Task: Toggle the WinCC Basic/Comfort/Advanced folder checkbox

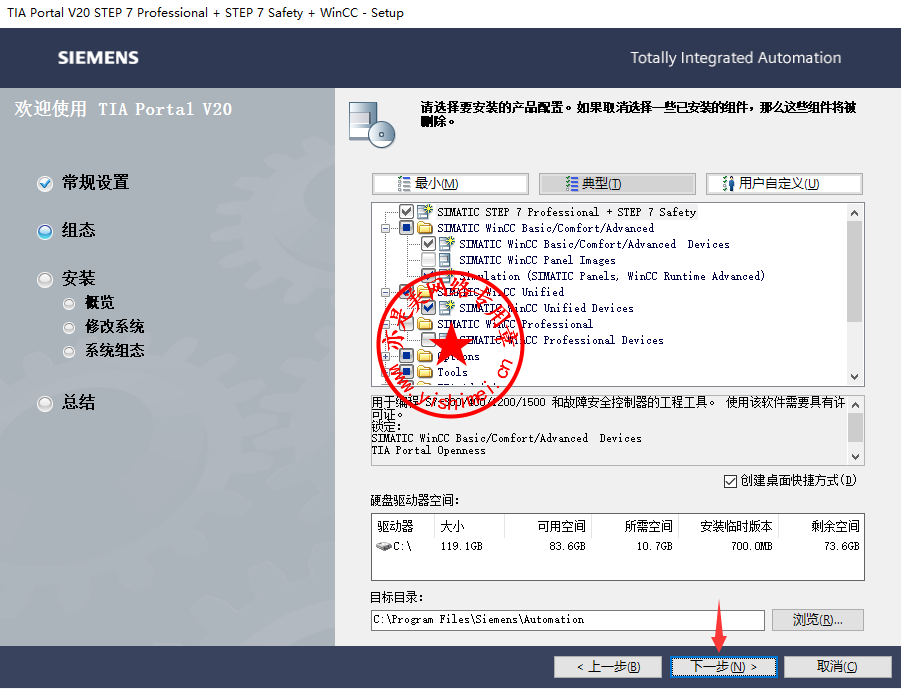Action: (406, 228)
